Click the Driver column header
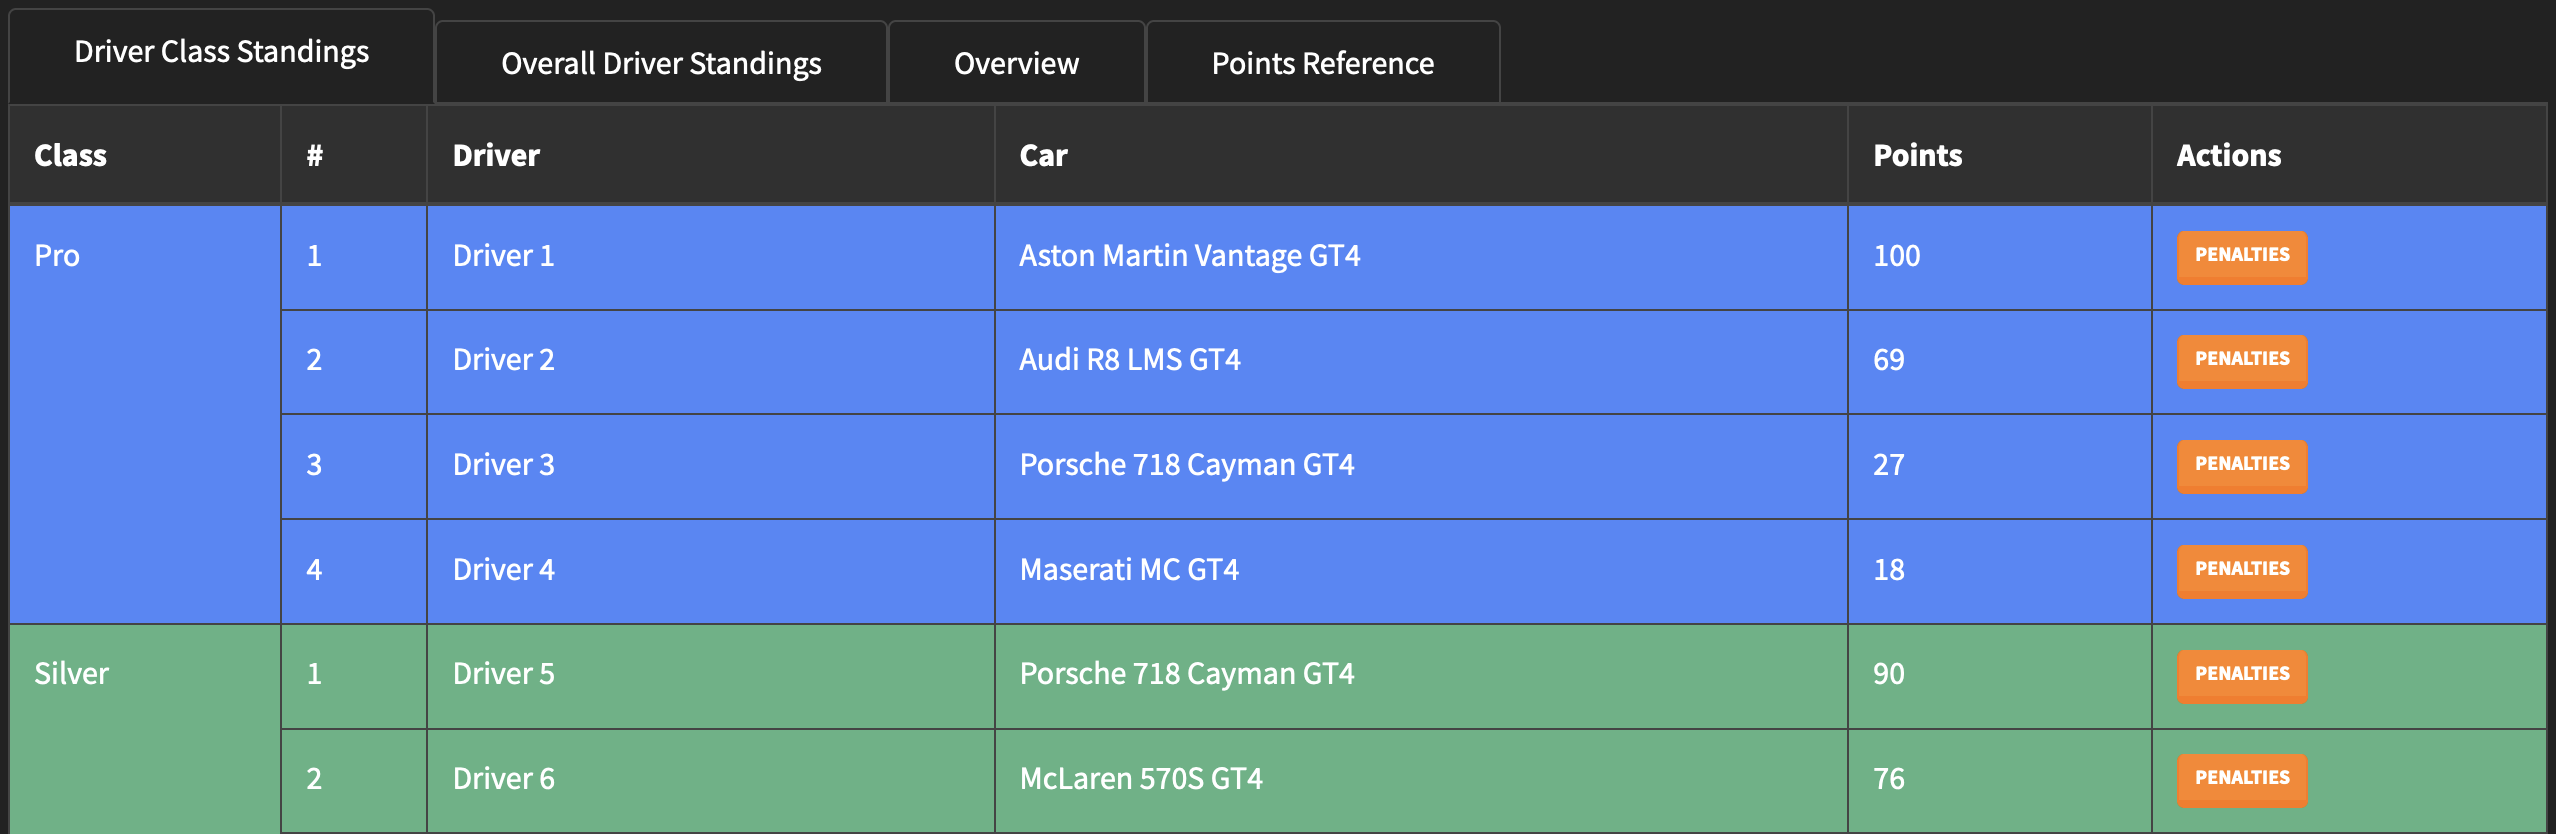The image size is (2556, 834). pos(496,156)
